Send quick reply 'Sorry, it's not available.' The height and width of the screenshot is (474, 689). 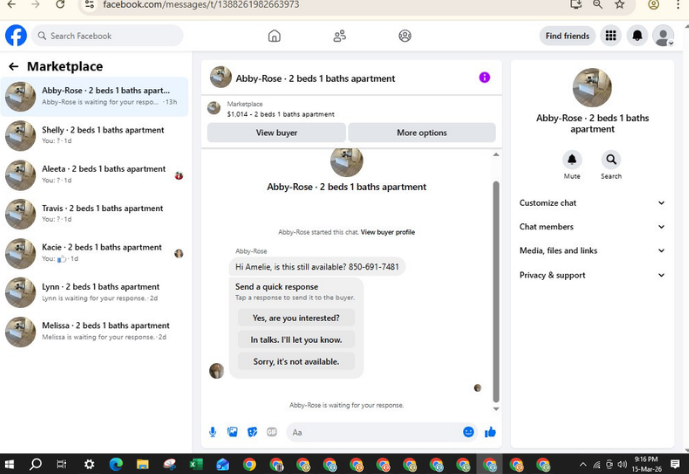click(296, 362)
